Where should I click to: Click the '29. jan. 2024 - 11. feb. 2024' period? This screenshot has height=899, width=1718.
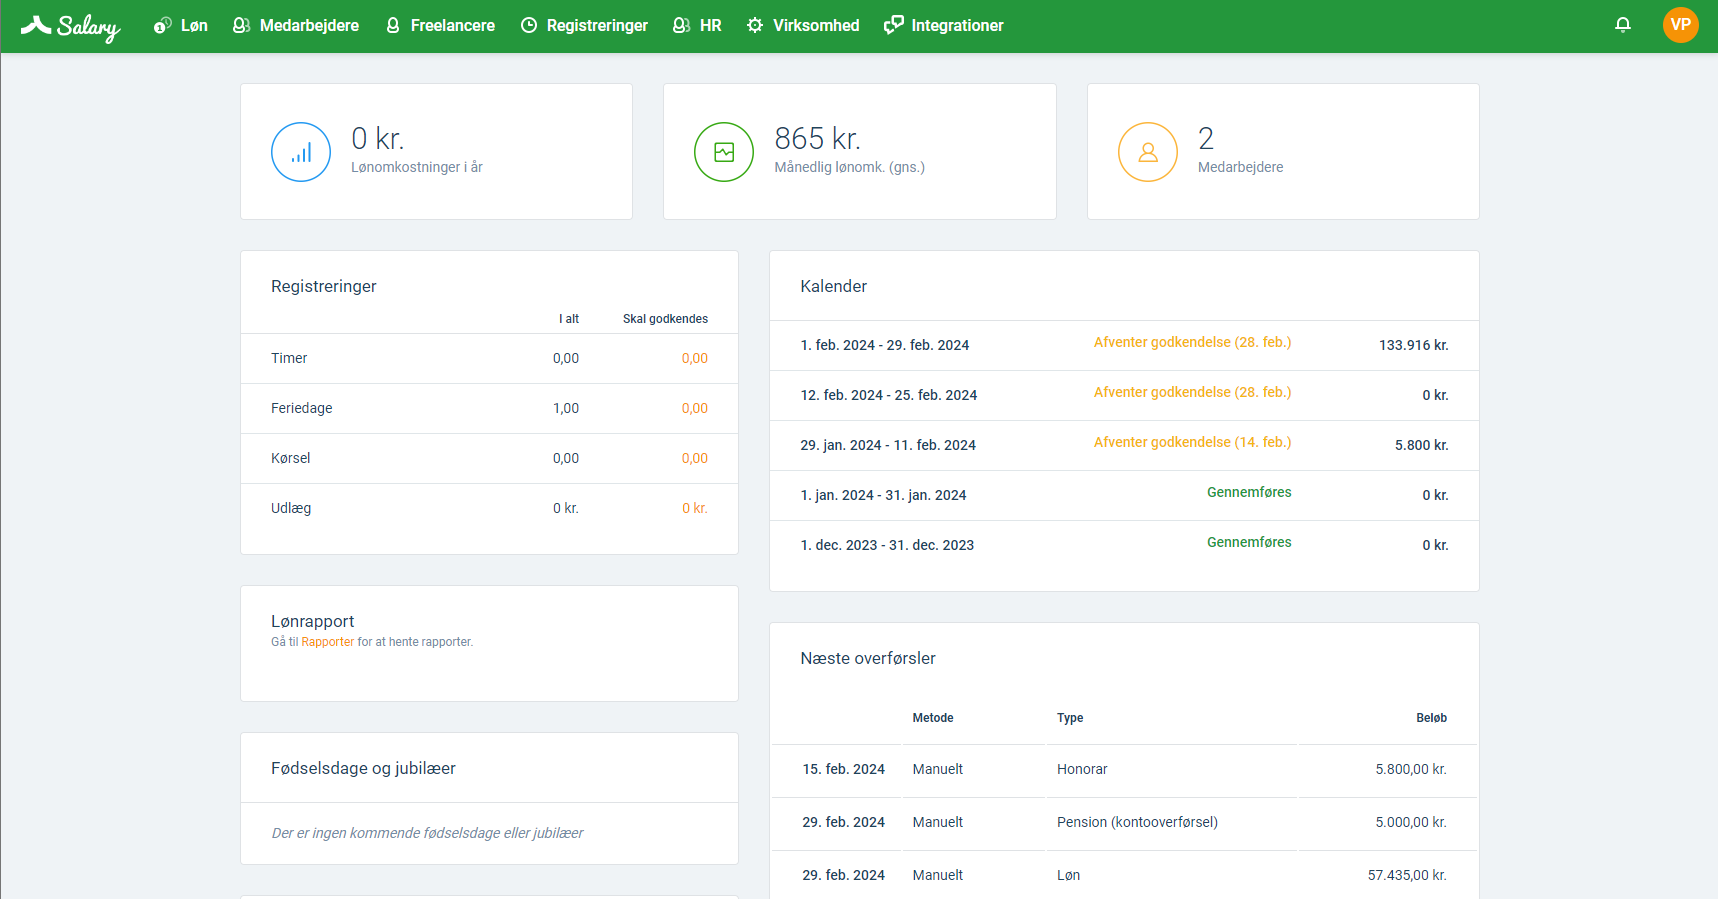[888, 445]
